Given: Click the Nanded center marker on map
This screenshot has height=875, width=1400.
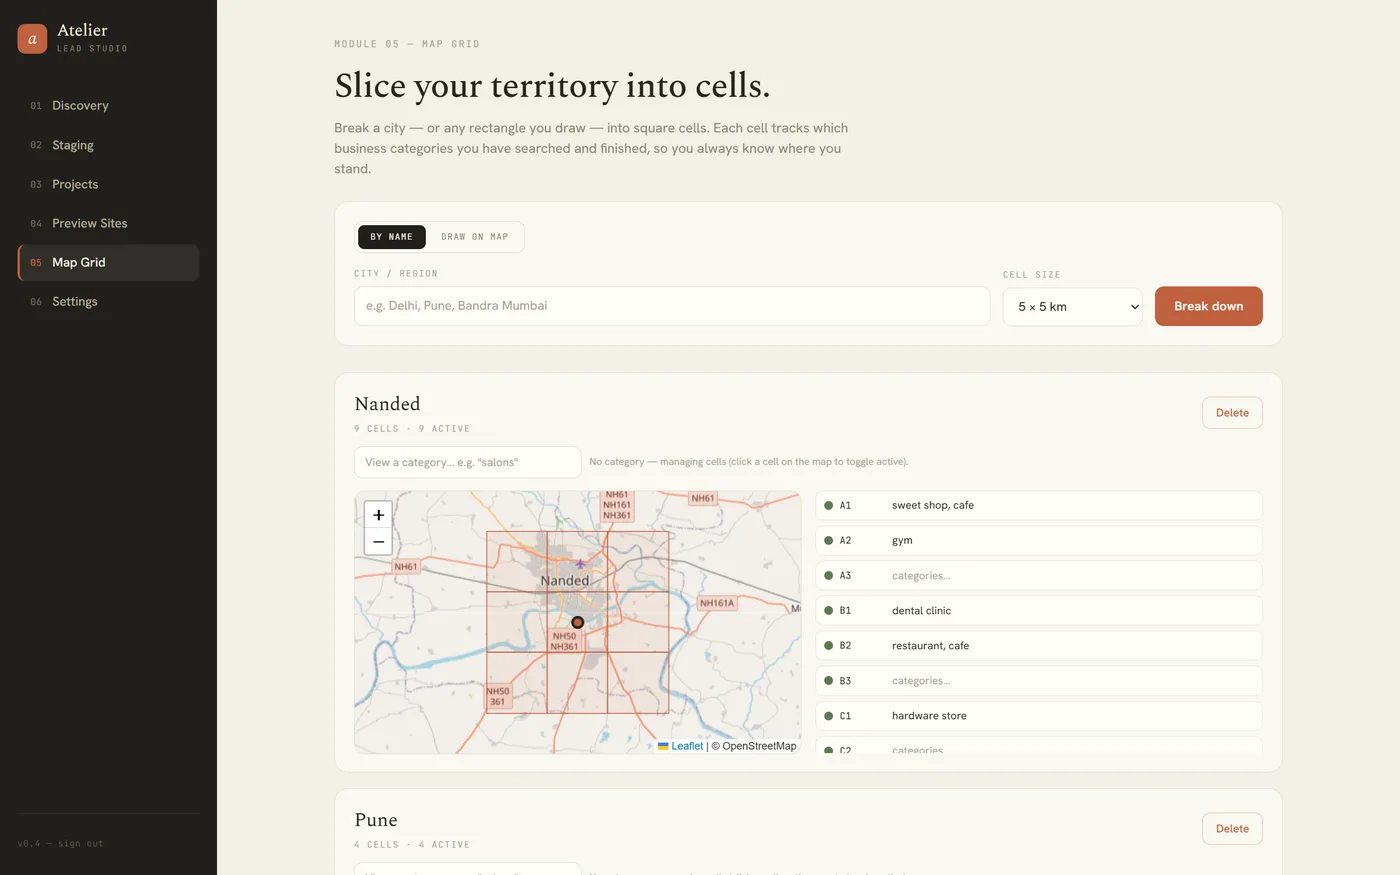Looking at the screenshot, I should (x=577, y=622).
